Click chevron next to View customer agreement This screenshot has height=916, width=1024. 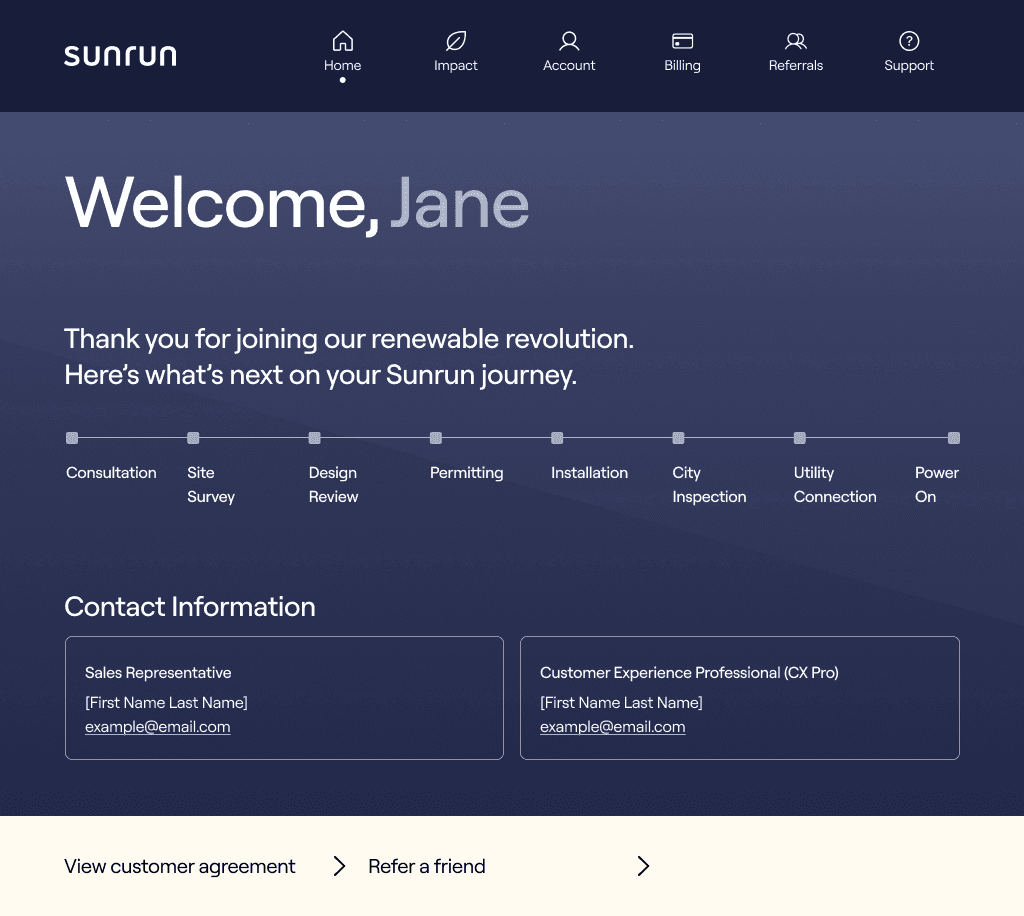tap(339, 866)
